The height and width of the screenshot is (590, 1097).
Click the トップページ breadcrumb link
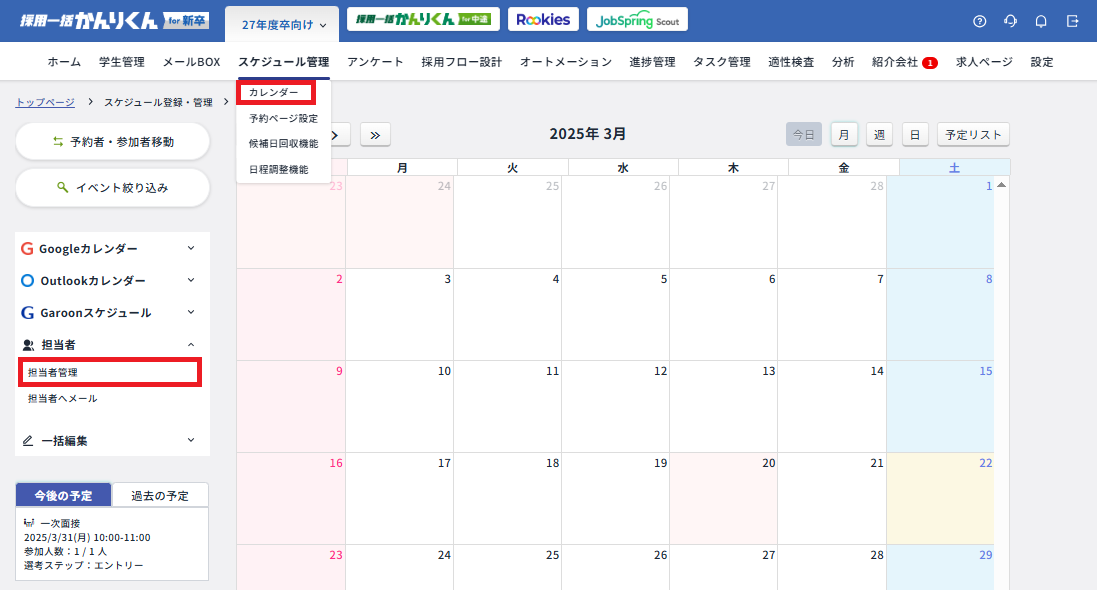(x=45, y=102)
